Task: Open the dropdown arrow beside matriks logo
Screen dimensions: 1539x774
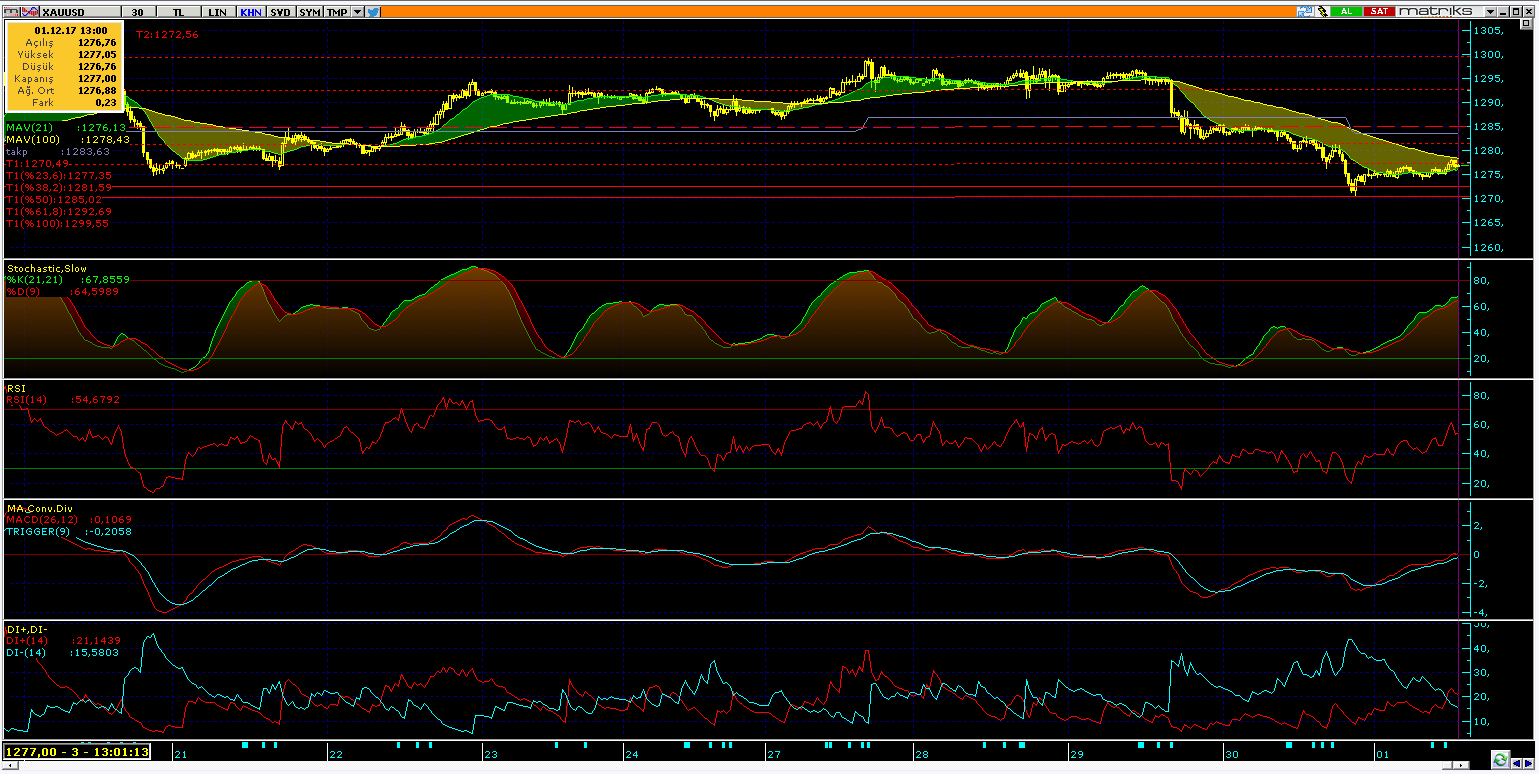Action: [x=1490, y=11]
